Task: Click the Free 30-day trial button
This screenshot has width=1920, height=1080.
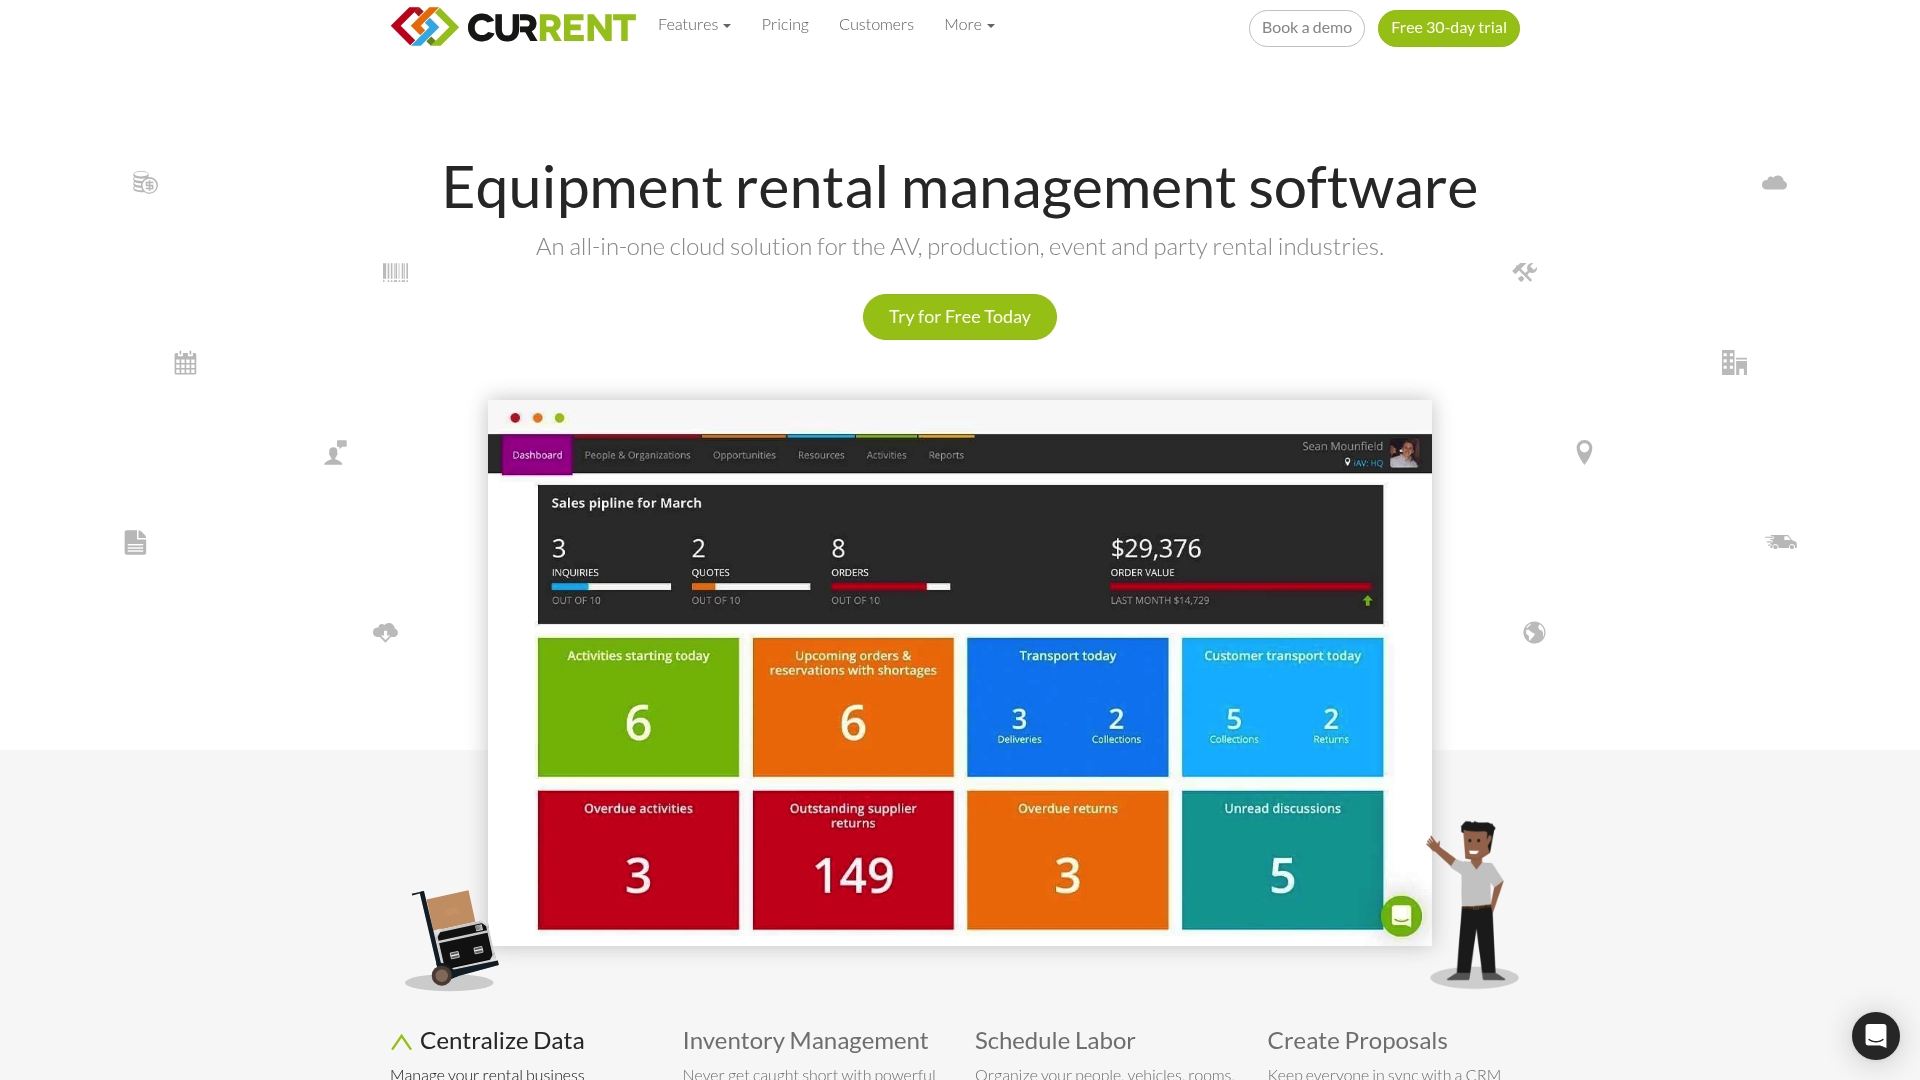Action: (1448, 28)
